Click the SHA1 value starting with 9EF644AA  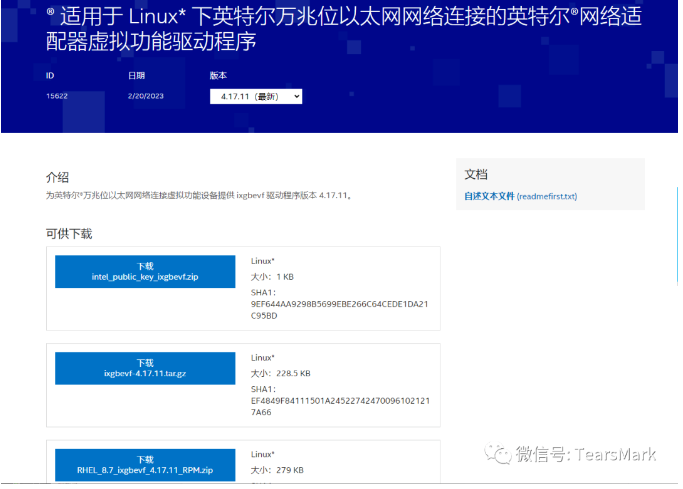pyautogui.click(x=339, y=310)
